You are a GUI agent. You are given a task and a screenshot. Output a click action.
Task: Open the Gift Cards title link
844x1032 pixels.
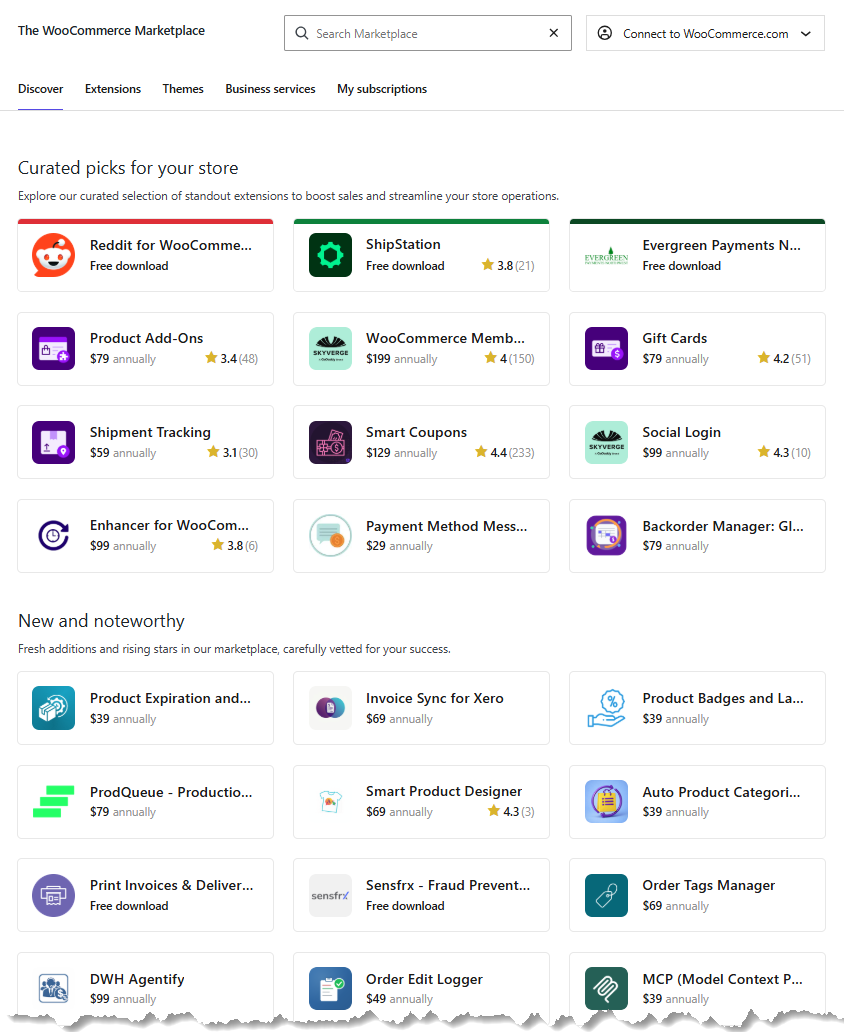click(675, 338)
